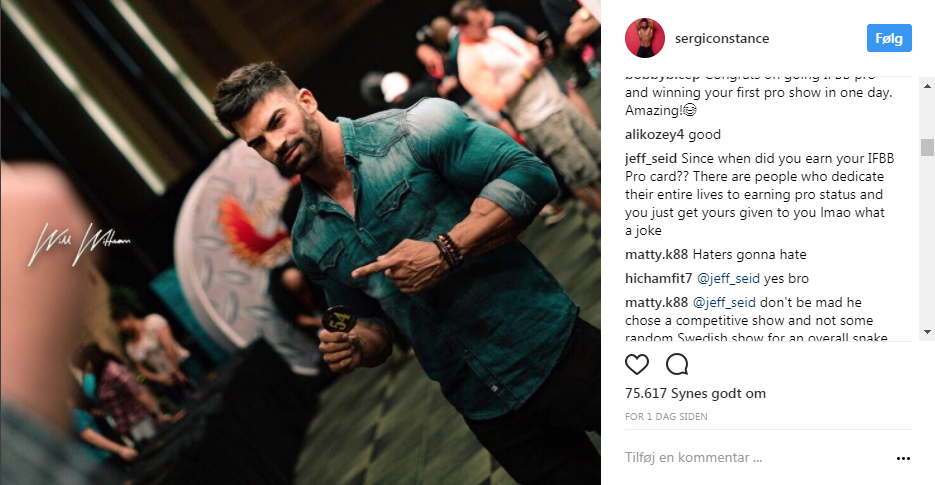Click the @jeff_seid mention in matty.k88's reply
Viewport: 935px width, 485px height.
(724, 302)
